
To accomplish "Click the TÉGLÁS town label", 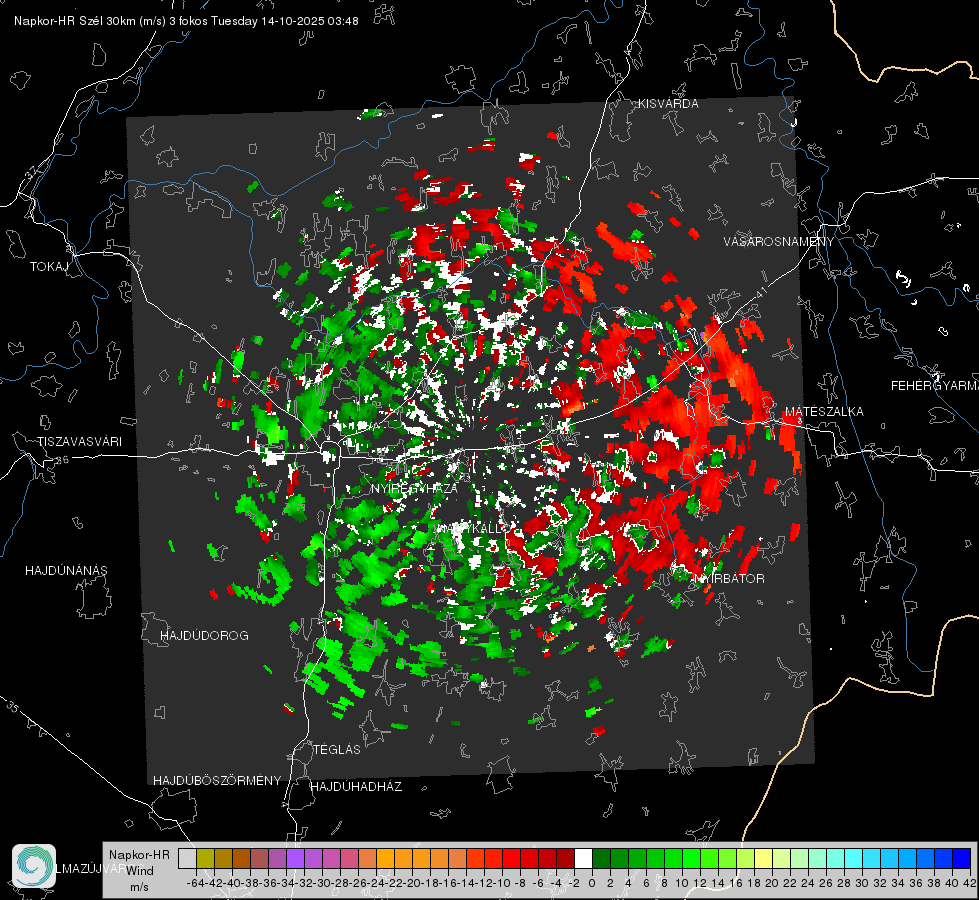I will (337, 750).
